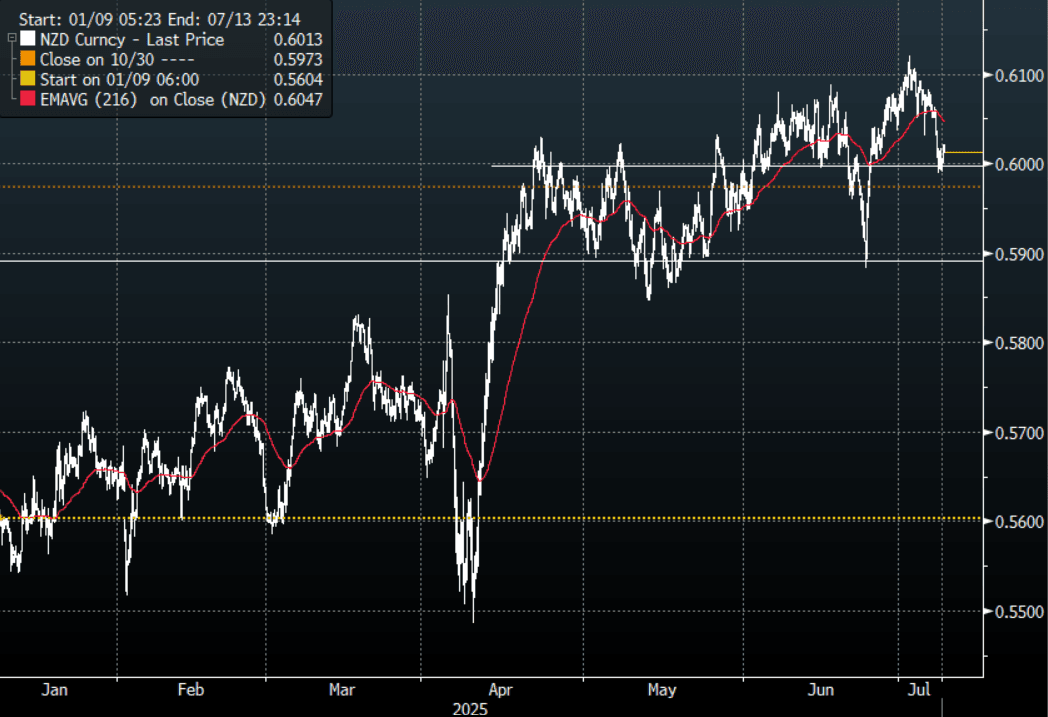
Task: Click the Mar x-axis label
Action: coord(342,689)
